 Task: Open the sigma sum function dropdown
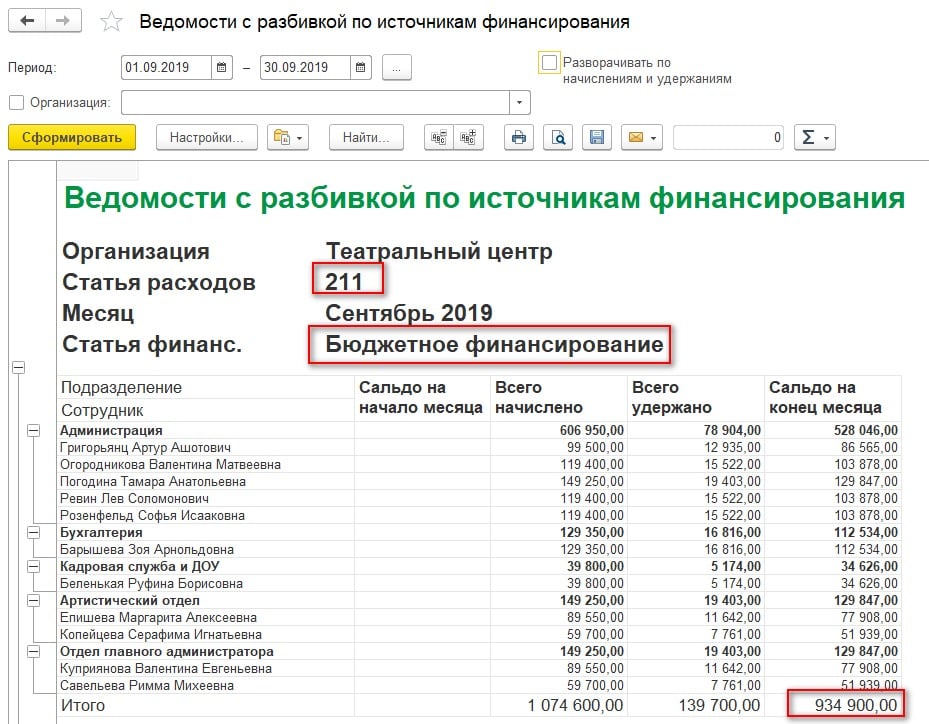click(x=815, y=137)
